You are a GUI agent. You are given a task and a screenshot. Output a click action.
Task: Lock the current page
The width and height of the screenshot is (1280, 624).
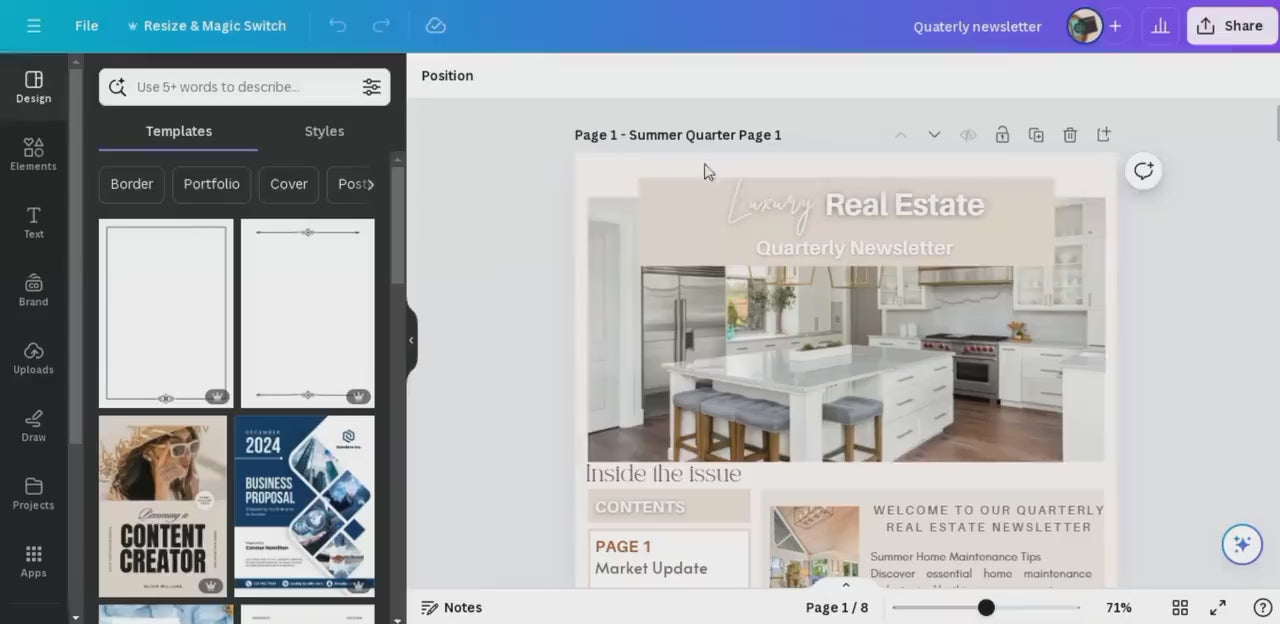(1002, 134)
